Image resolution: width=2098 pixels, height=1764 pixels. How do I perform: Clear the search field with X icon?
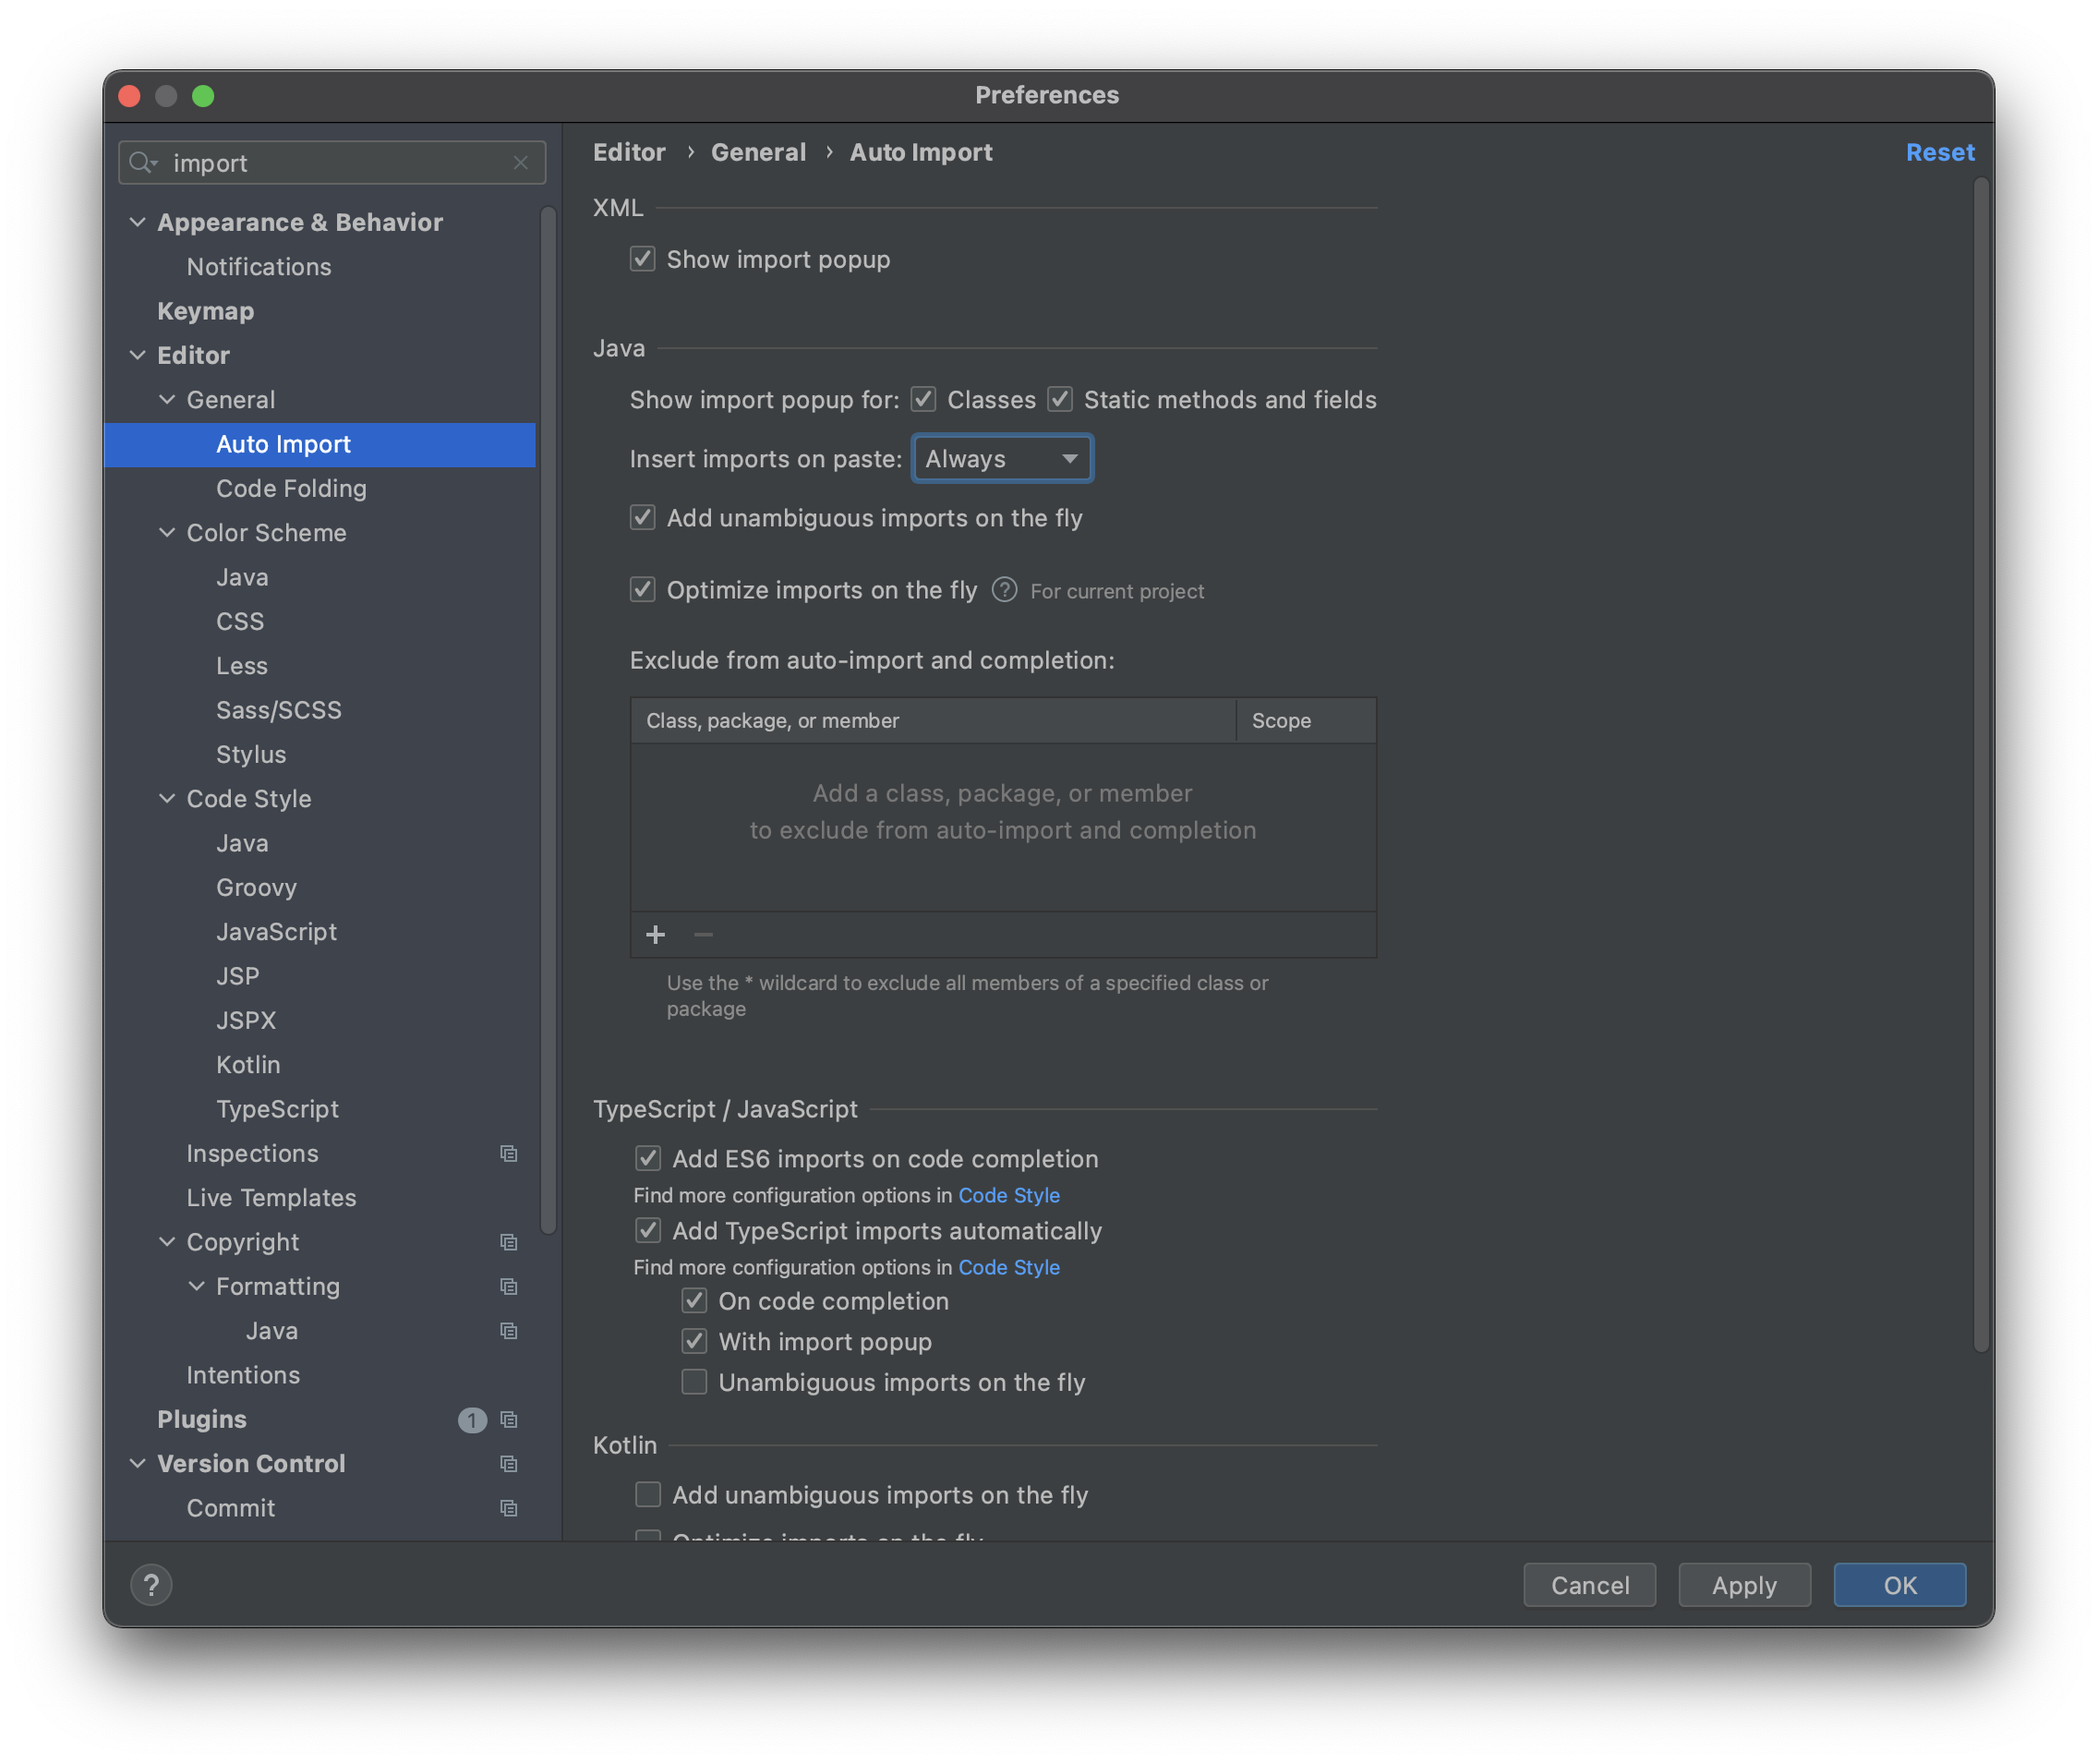tap(521, 162)
